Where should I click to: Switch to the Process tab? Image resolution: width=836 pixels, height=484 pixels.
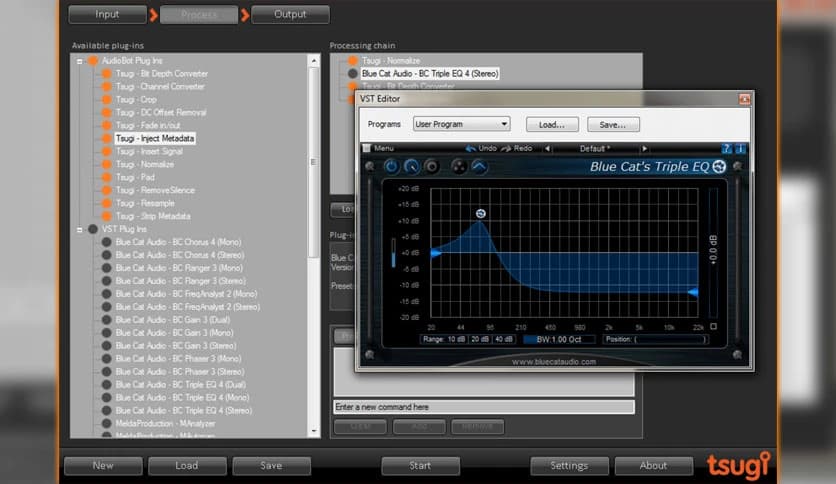199,14
